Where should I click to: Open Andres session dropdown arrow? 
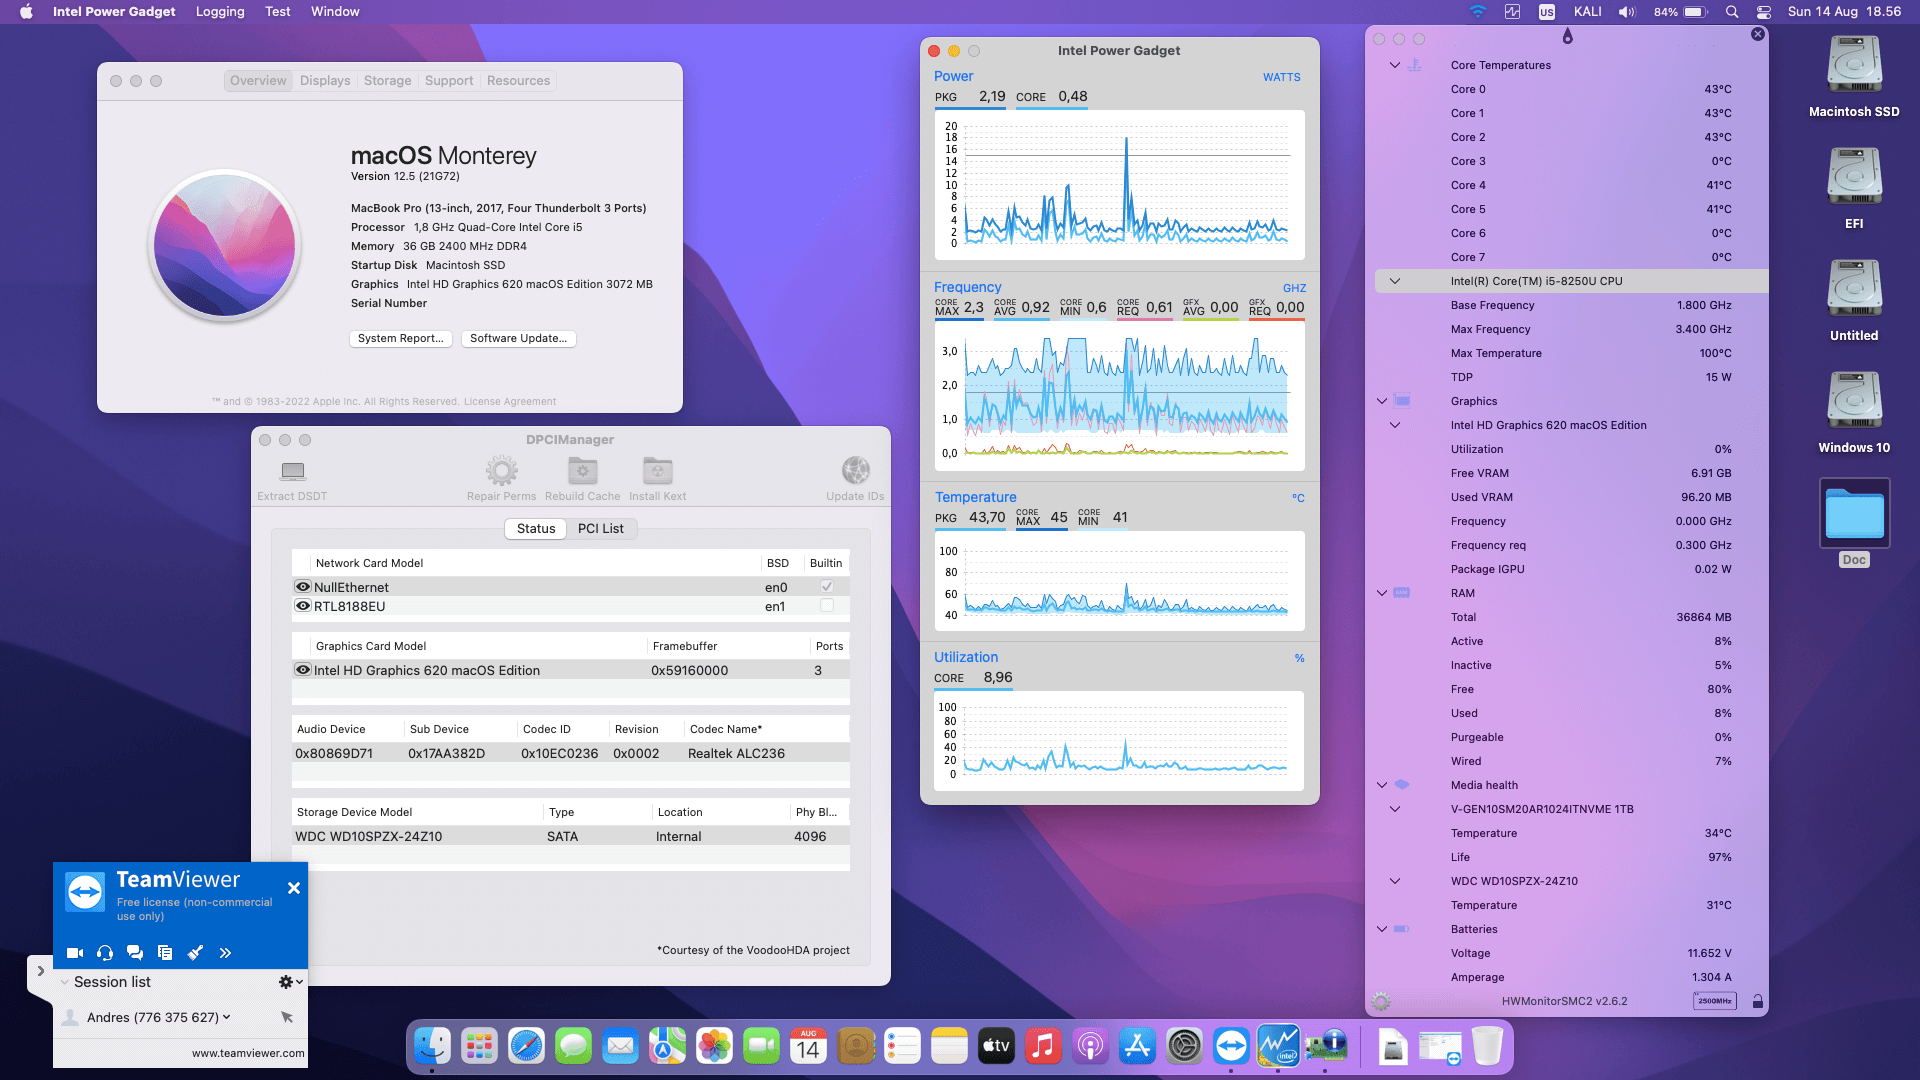click(x=227, y=1017)
